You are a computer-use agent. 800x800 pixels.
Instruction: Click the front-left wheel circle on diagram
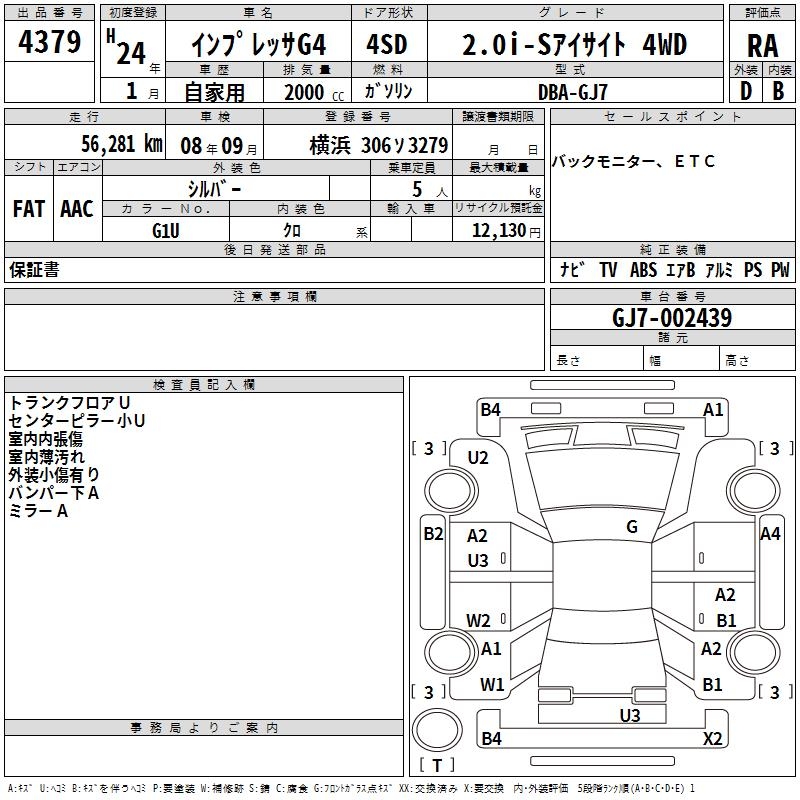(451, 491)
